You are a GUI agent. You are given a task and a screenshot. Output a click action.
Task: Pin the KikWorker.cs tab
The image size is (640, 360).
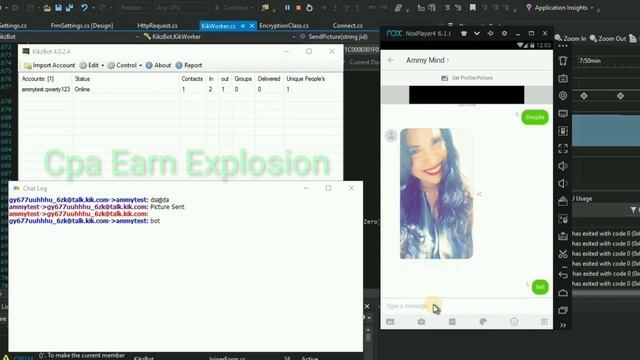[x=243, y=26]
